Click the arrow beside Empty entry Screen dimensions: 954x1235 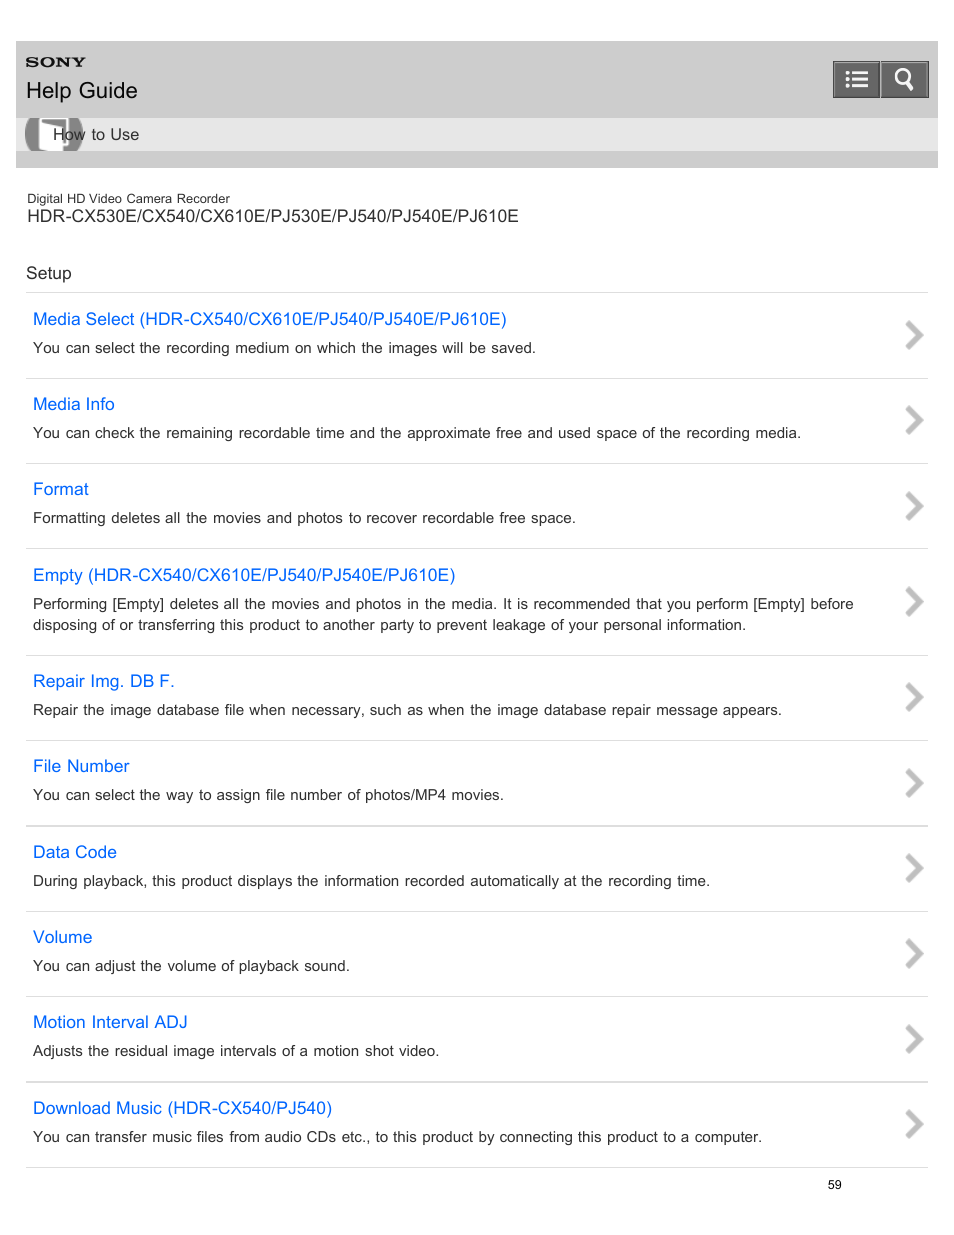[x=913, y=602]
